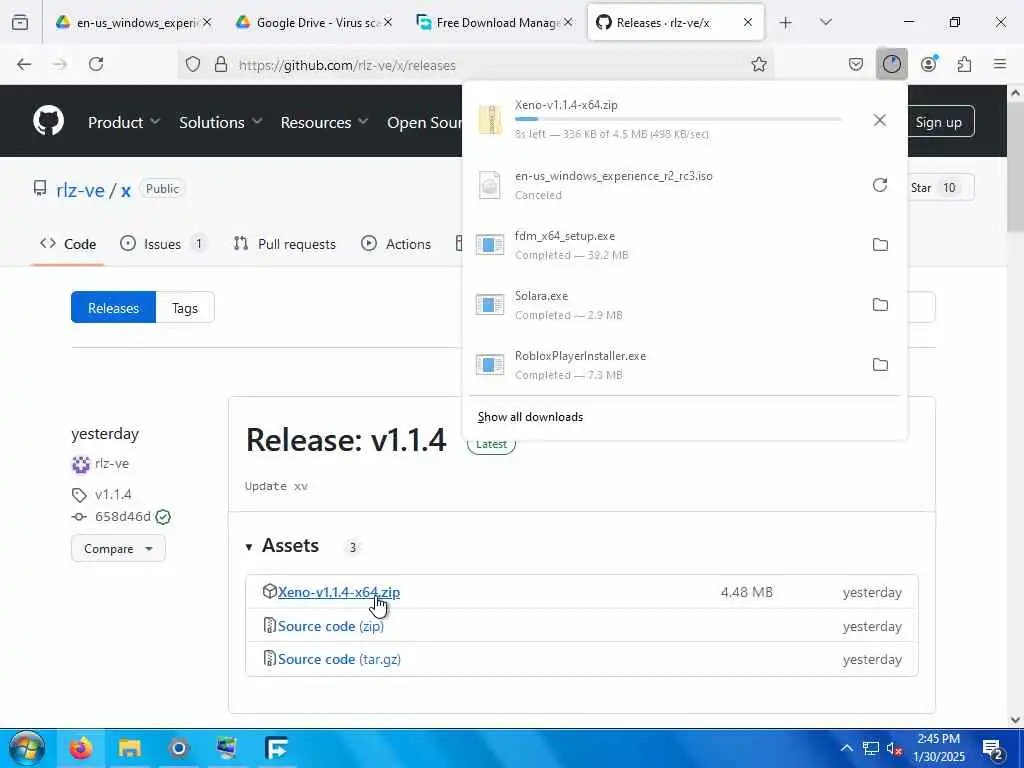Click the GitHub logo icon
Screen dimensions: 1024x768
point(48,121)
